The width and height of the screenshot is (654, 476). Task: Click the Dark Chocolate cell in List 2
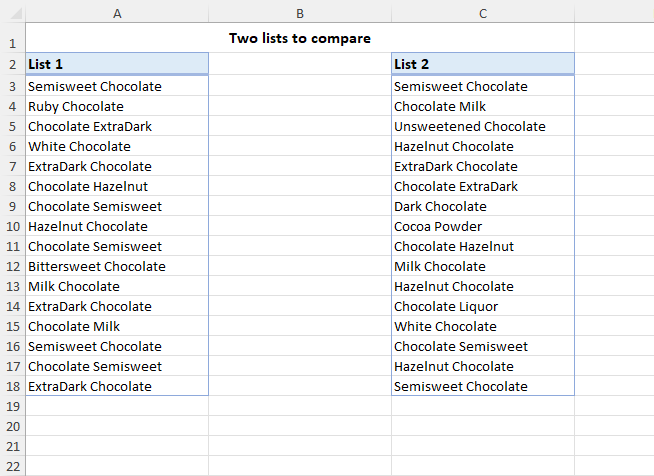(483, 207)
